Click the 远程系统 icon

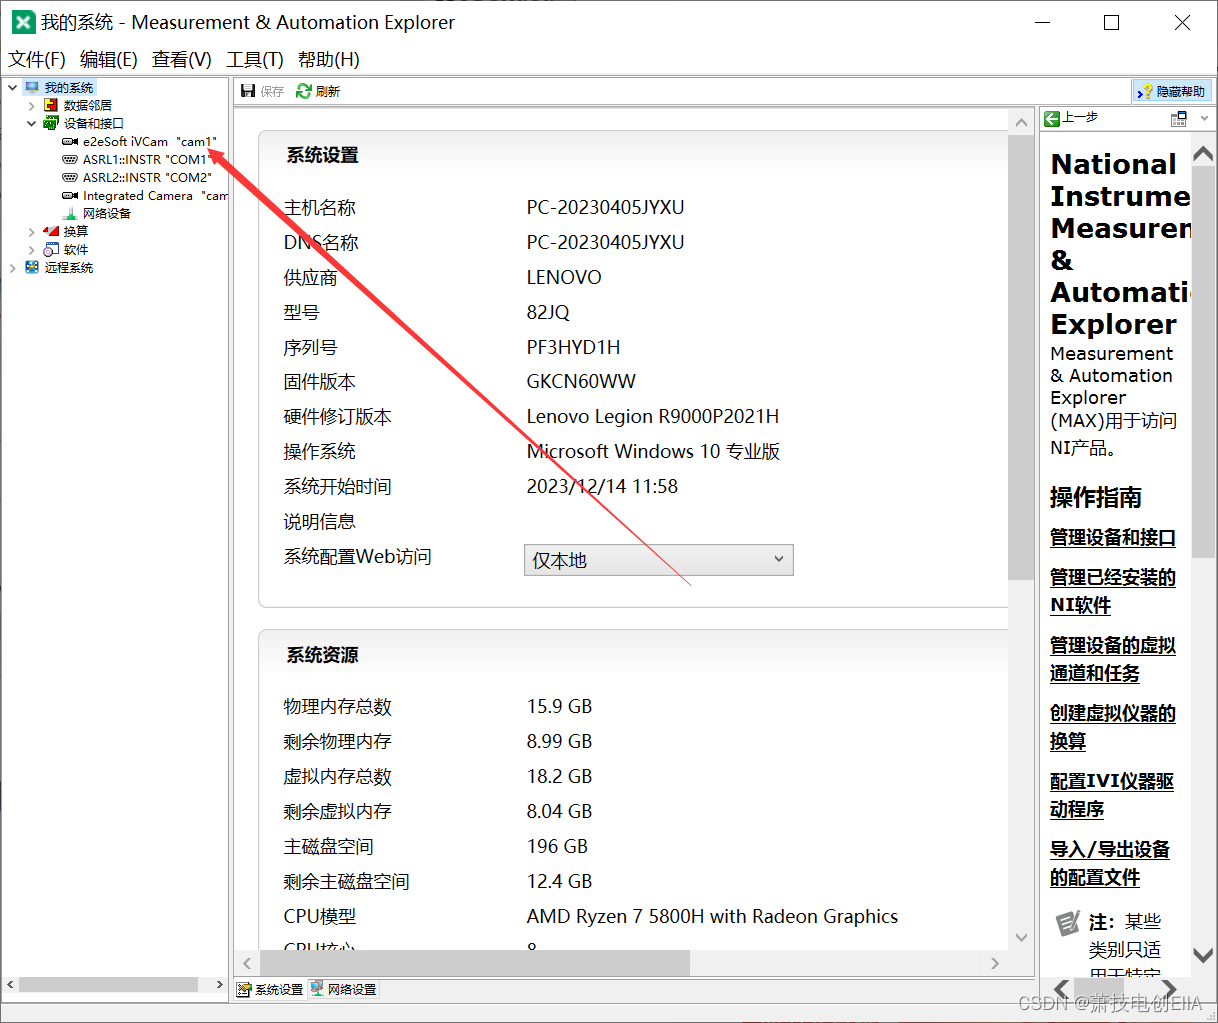tap(32, 268)
